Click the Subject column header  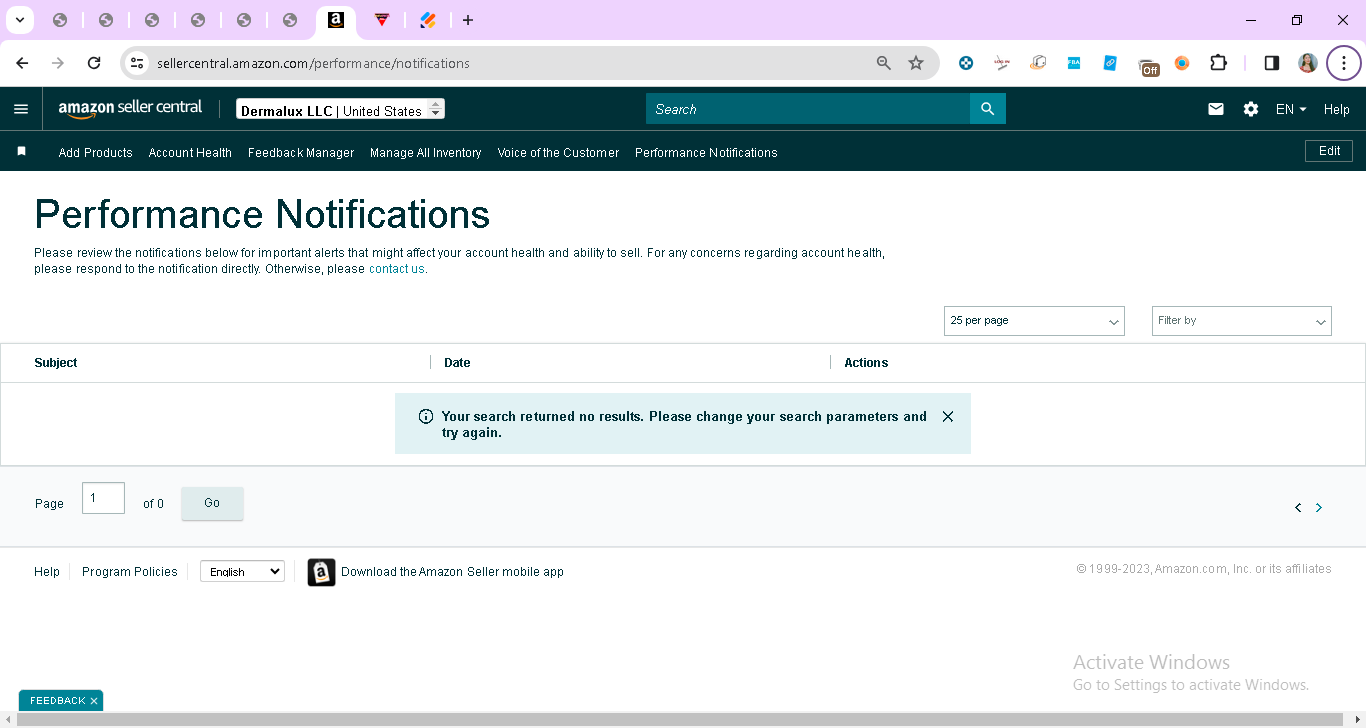coord(56,363)
